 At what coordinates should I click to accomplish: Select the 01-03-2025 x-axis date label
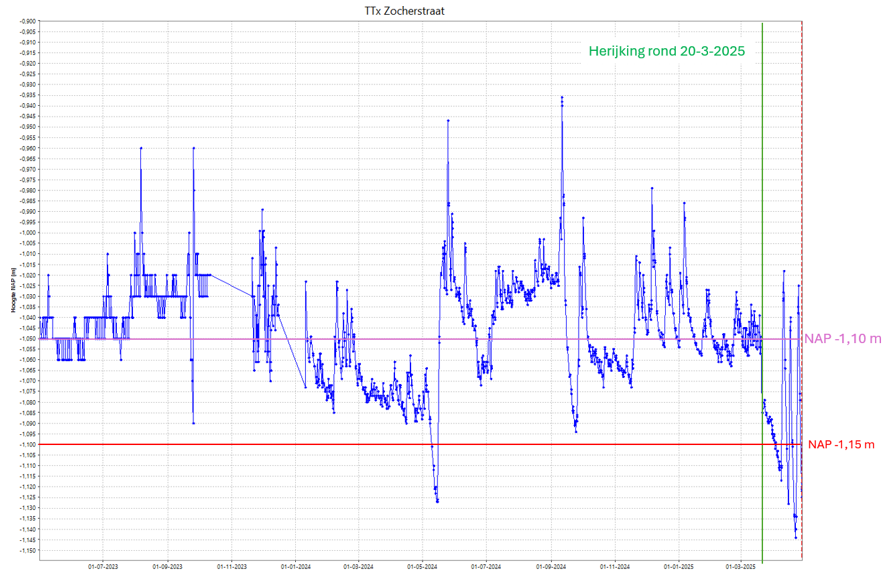point(740,567)
